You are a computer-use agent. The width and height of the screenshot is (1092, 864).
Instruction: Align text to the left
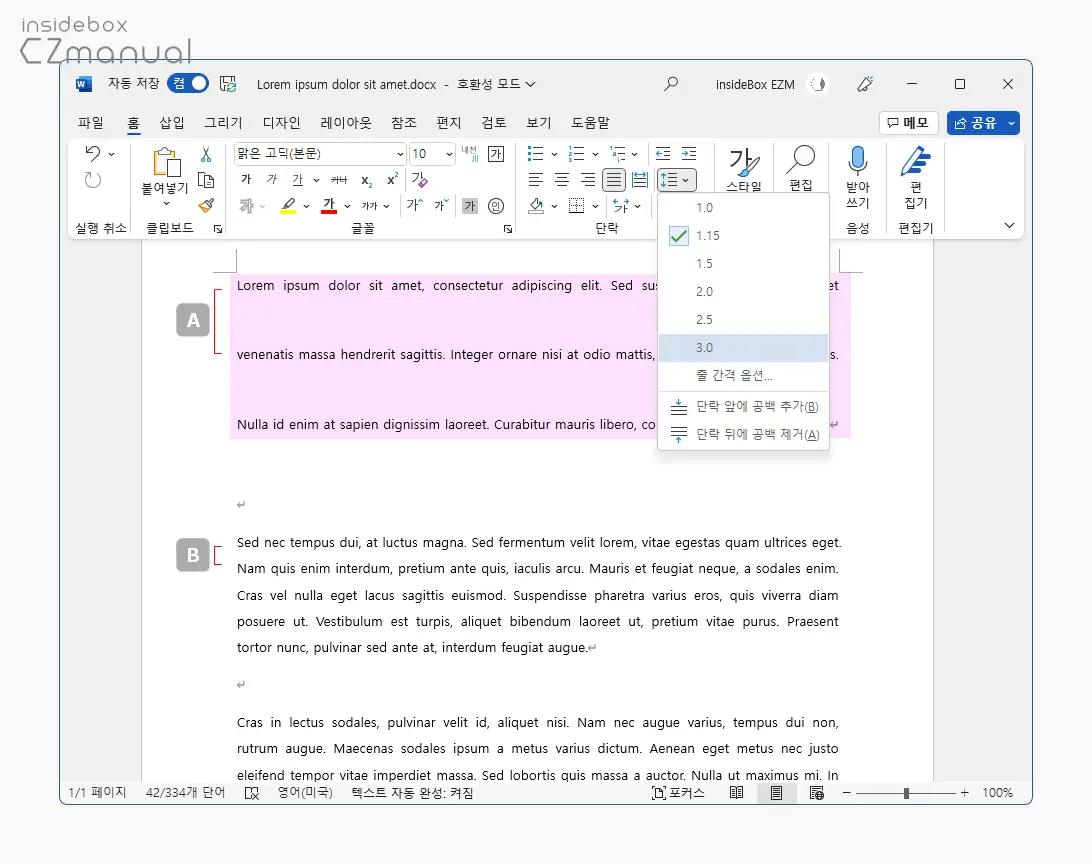click(x=536, y=180)
